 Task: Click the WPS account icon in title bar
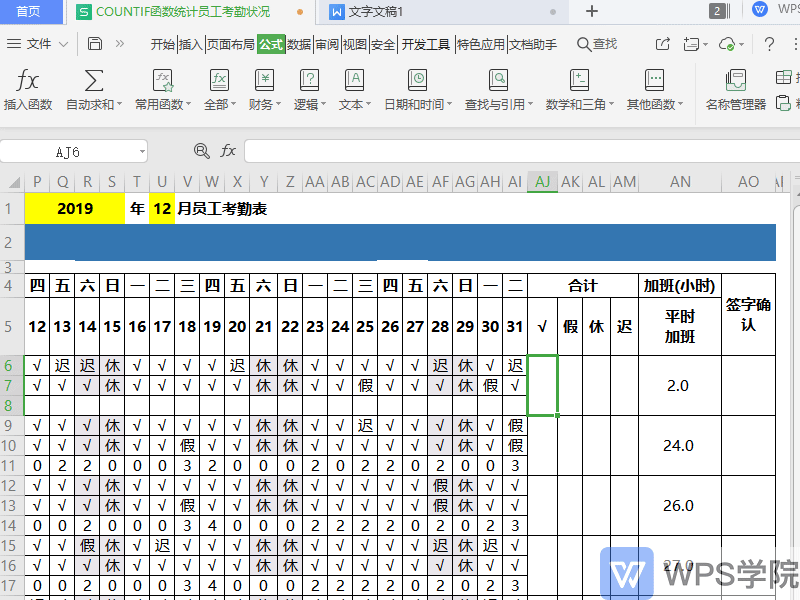(760, 10)
